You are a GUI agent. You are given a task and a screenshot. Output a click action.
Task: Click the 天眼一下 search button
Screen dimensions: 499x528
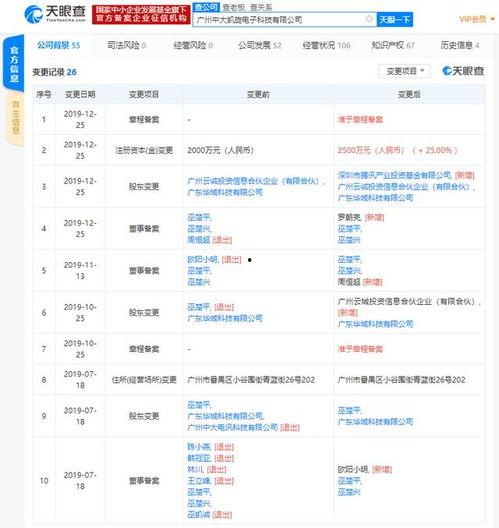point(395,20)
